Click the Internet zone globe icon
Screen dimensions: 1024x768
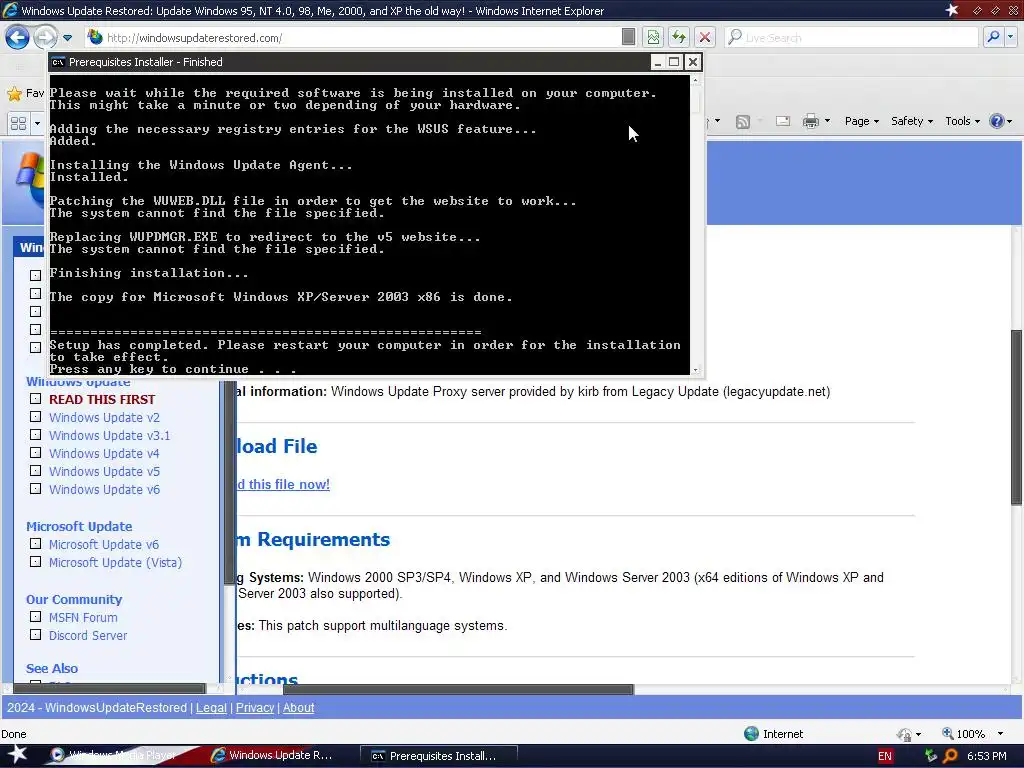pyautogui.click(x=752, y=734)
